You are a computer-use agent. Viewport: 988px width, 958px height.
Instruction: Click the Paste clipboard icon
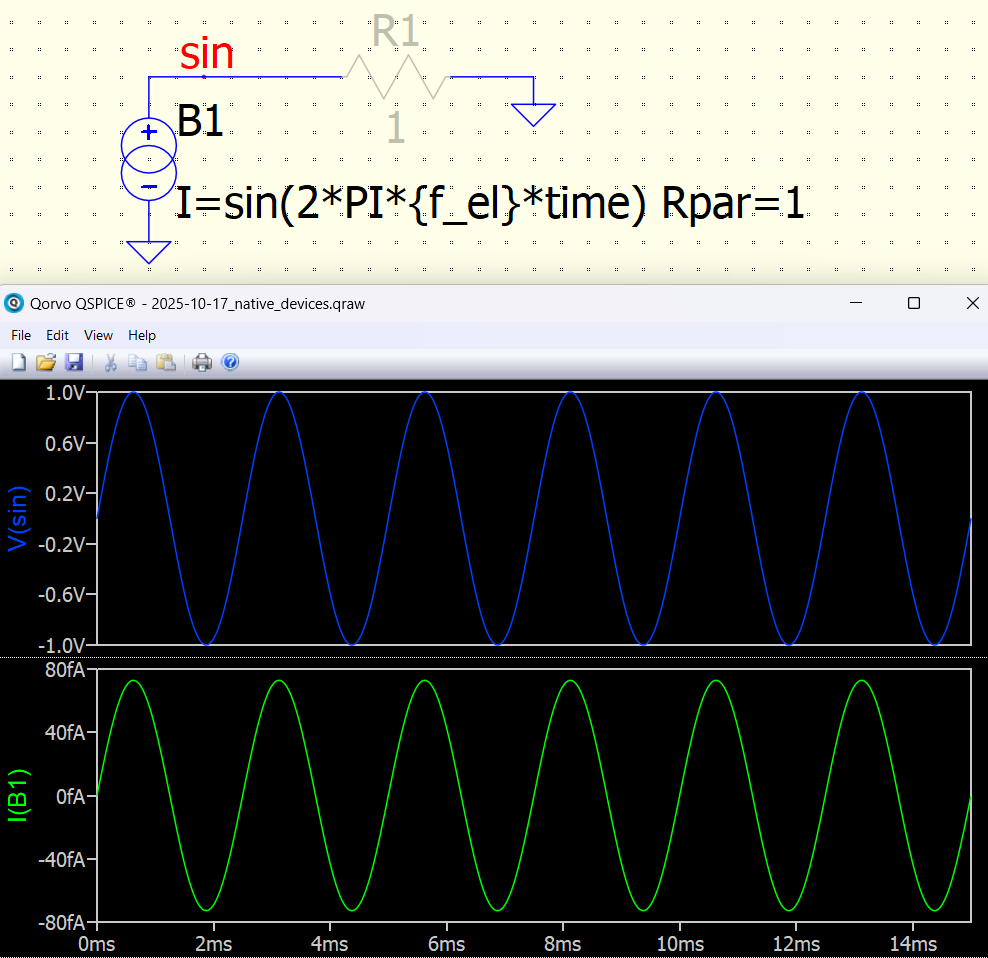click(165, 363)
